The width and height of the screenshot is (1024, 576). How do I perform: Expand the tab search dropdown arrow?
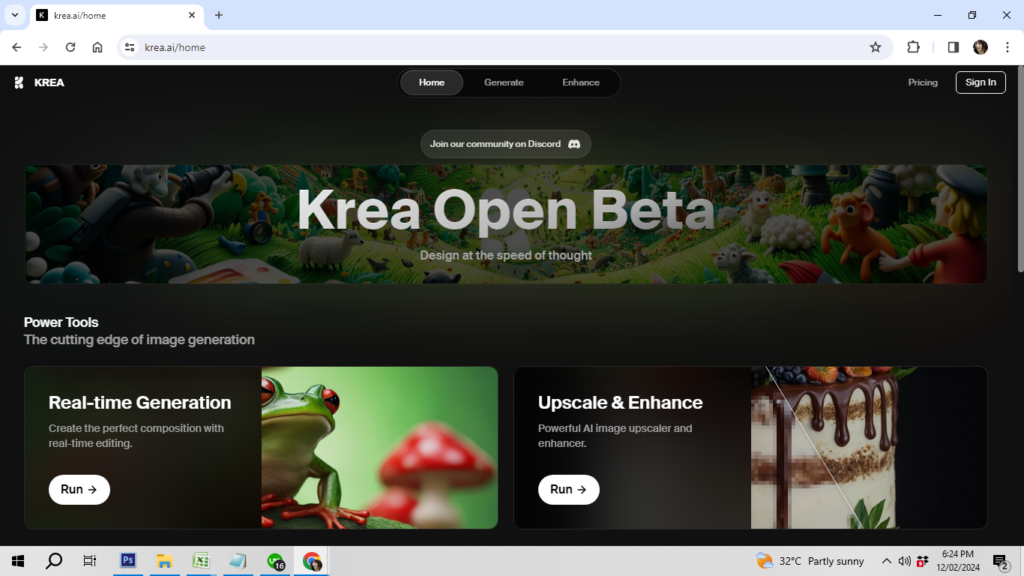15,15
